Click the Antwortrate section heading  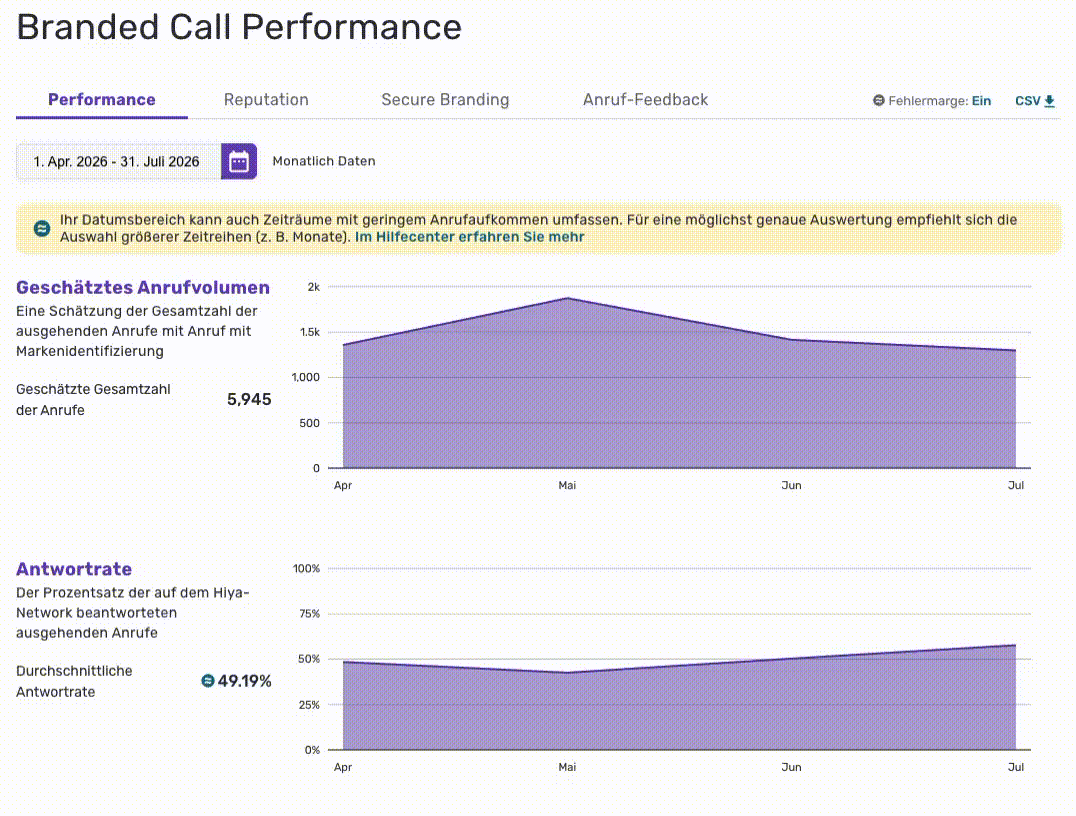coord(74,569)
